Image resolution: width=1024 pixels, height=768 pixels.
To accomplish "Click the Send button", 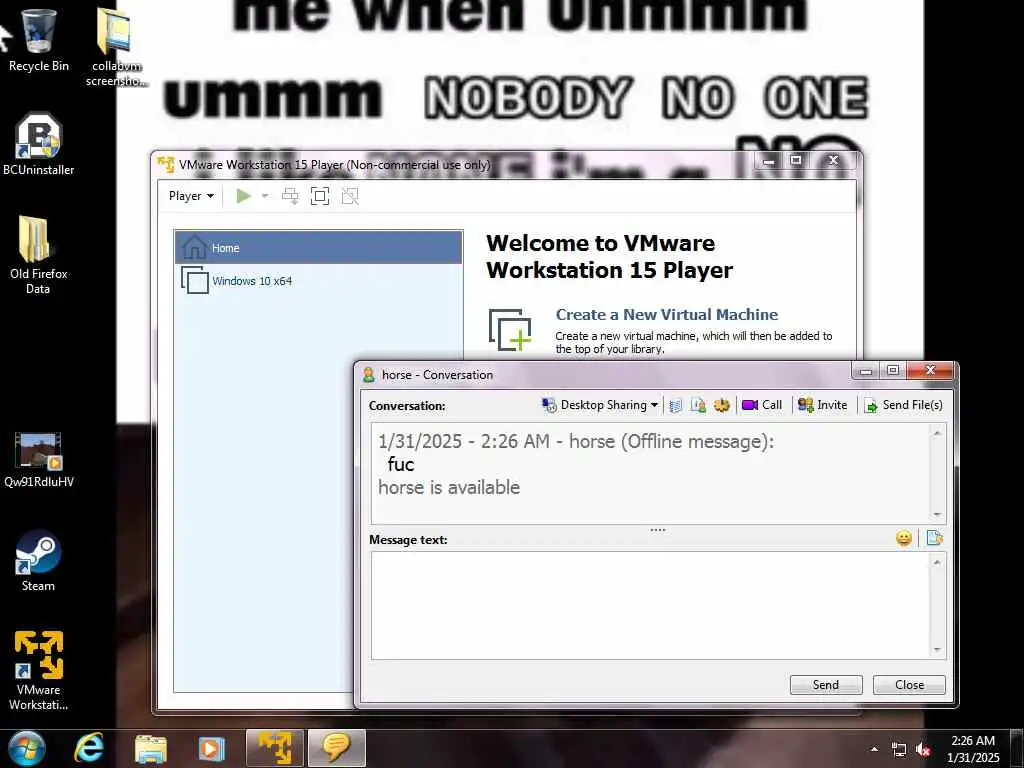I will (x=826, y=684).
